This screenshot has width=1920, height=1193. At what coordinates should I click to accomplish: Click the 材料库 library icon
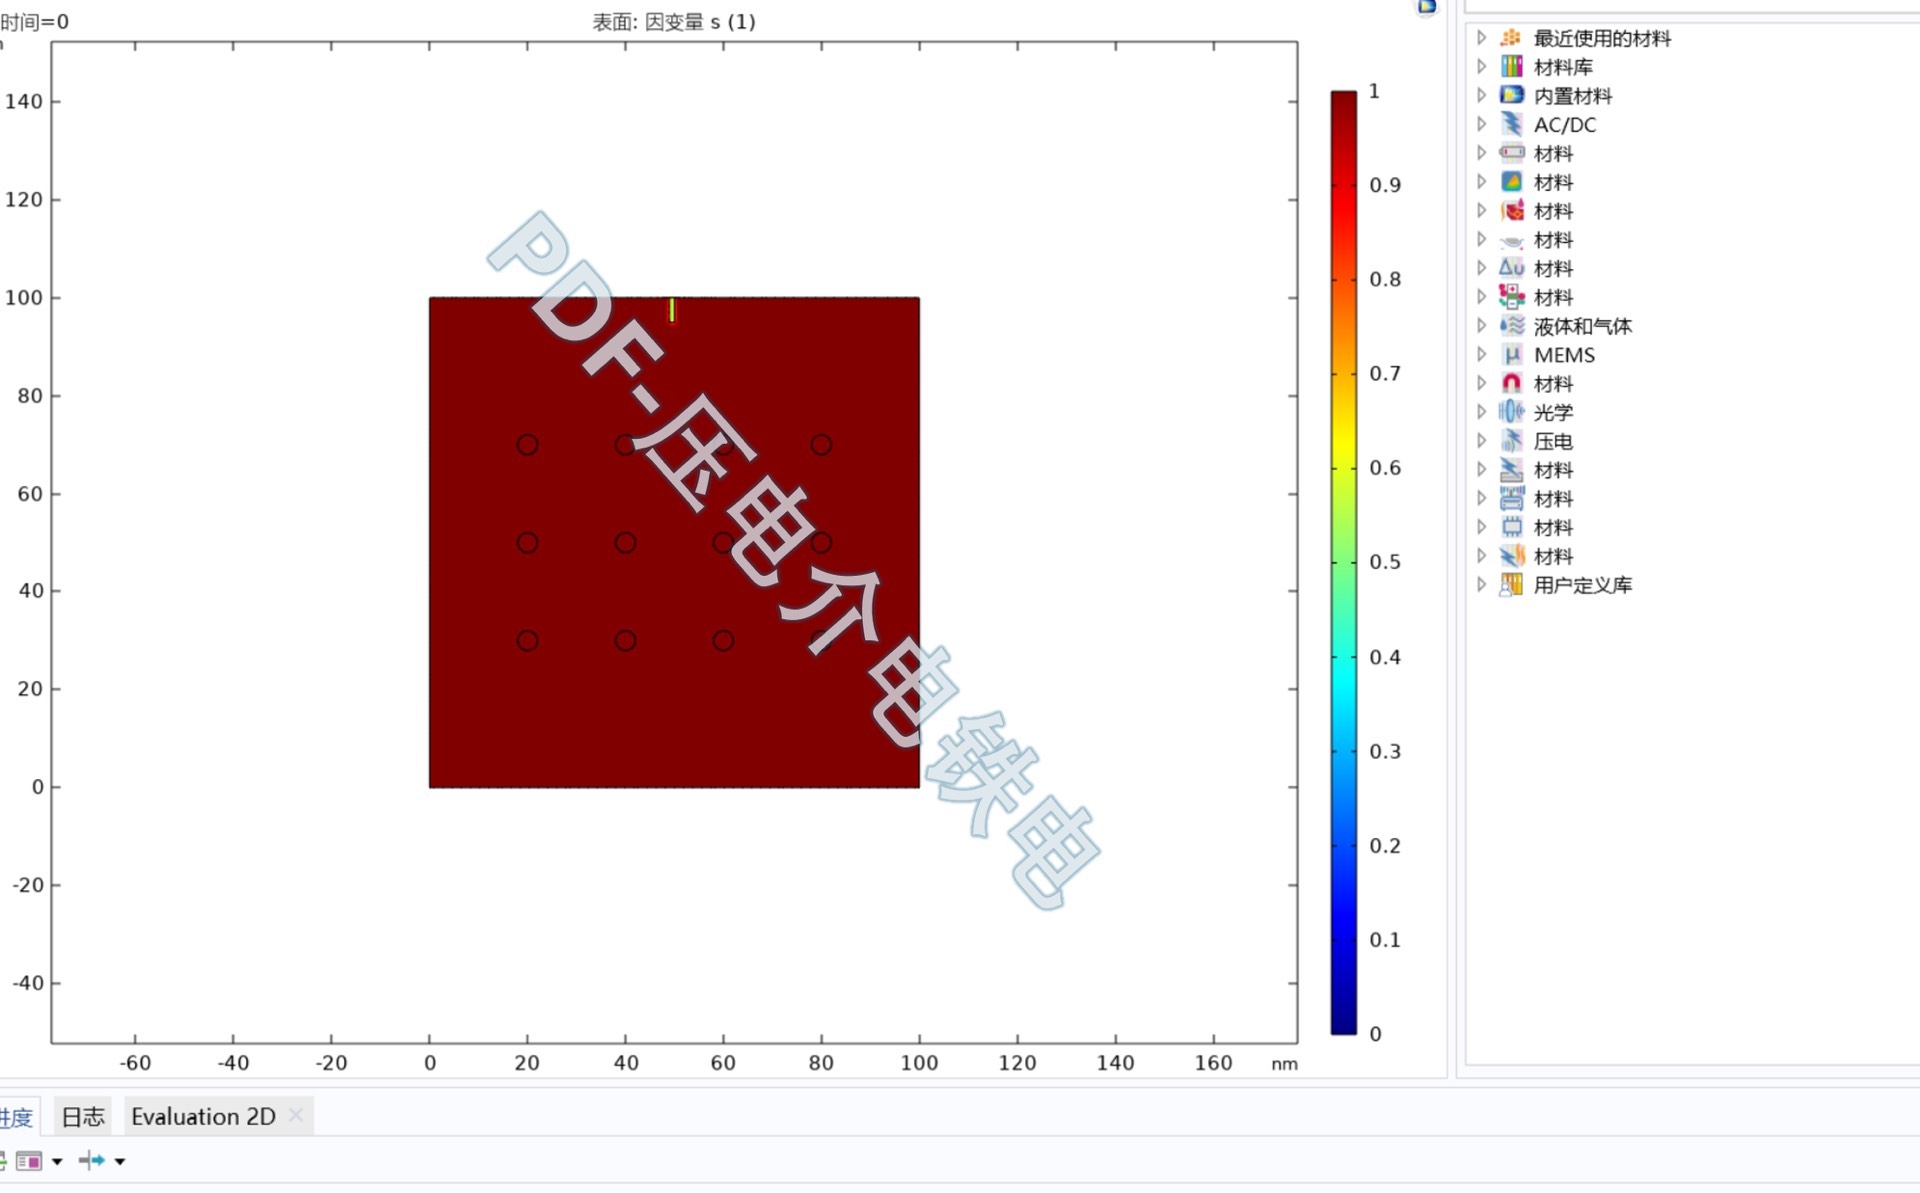tap(1511, 67)
